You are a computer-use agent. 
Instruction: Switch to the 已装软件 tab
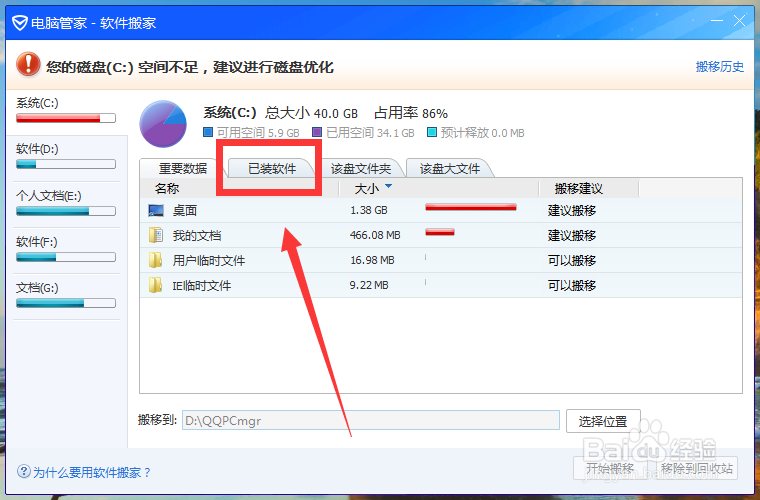point(272,169)
